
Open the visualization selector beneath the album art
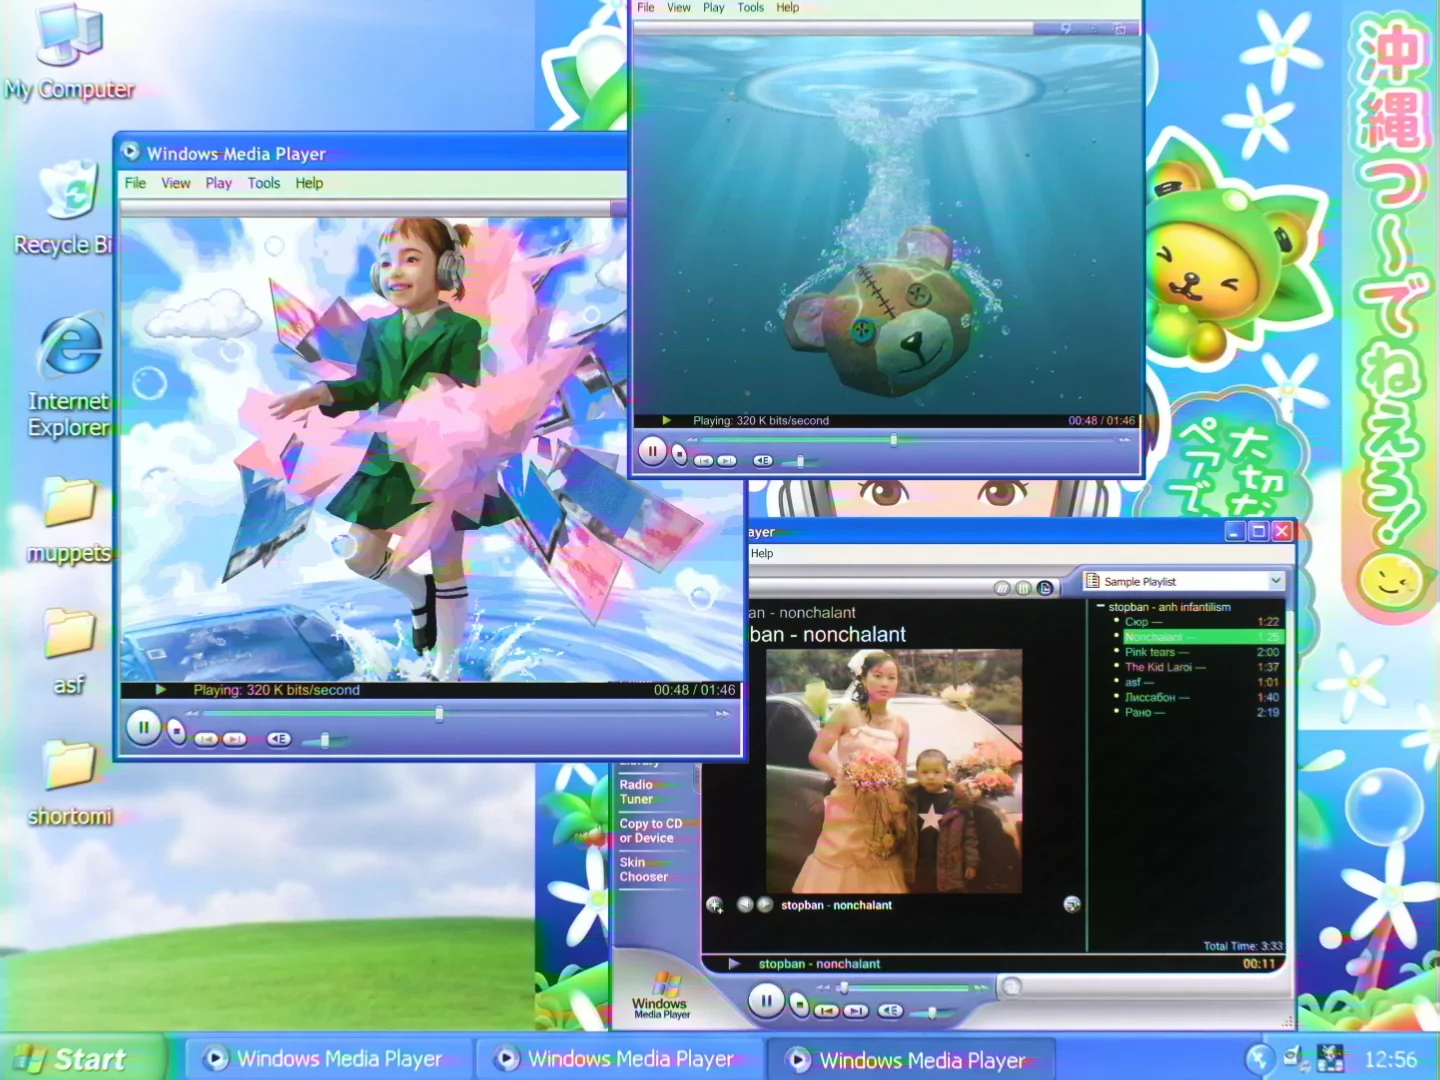(715, 905)
